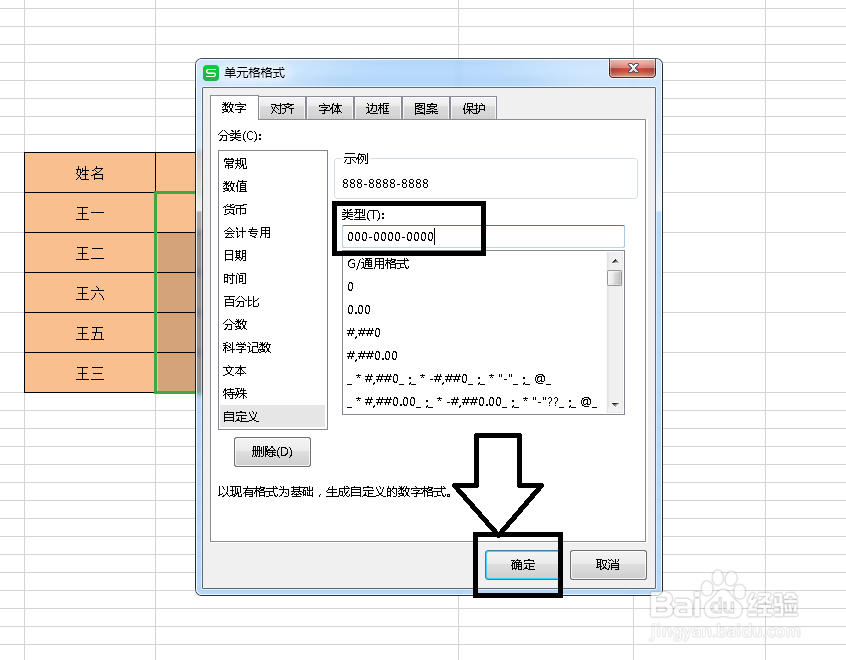Viewport: 846px width, 660px height.
Task: Switch to the 保护 tab
Action: tap(473, 108)
